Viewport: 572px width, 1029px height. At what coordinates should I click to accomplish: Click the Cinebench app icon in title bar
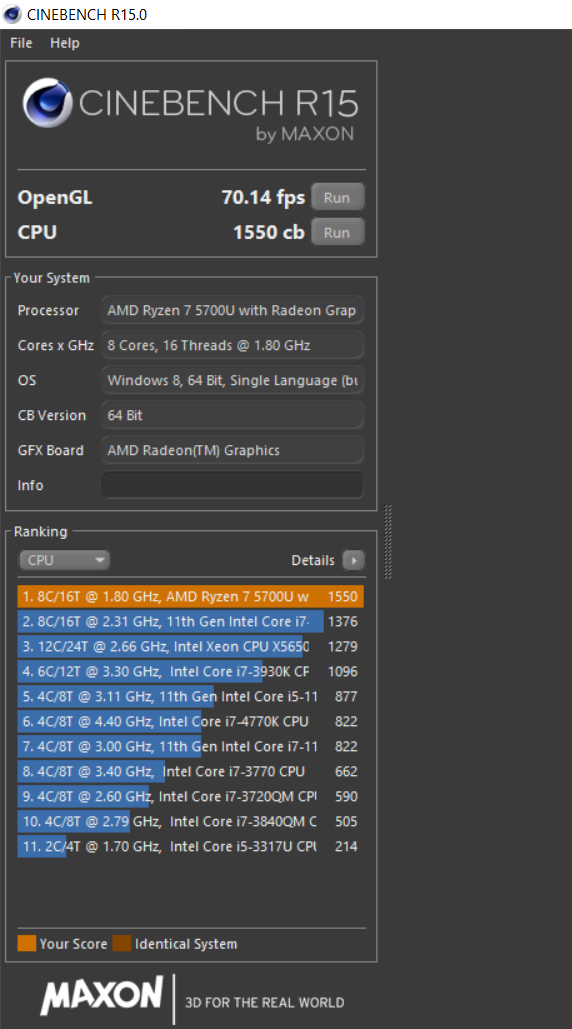pos(12,14)
